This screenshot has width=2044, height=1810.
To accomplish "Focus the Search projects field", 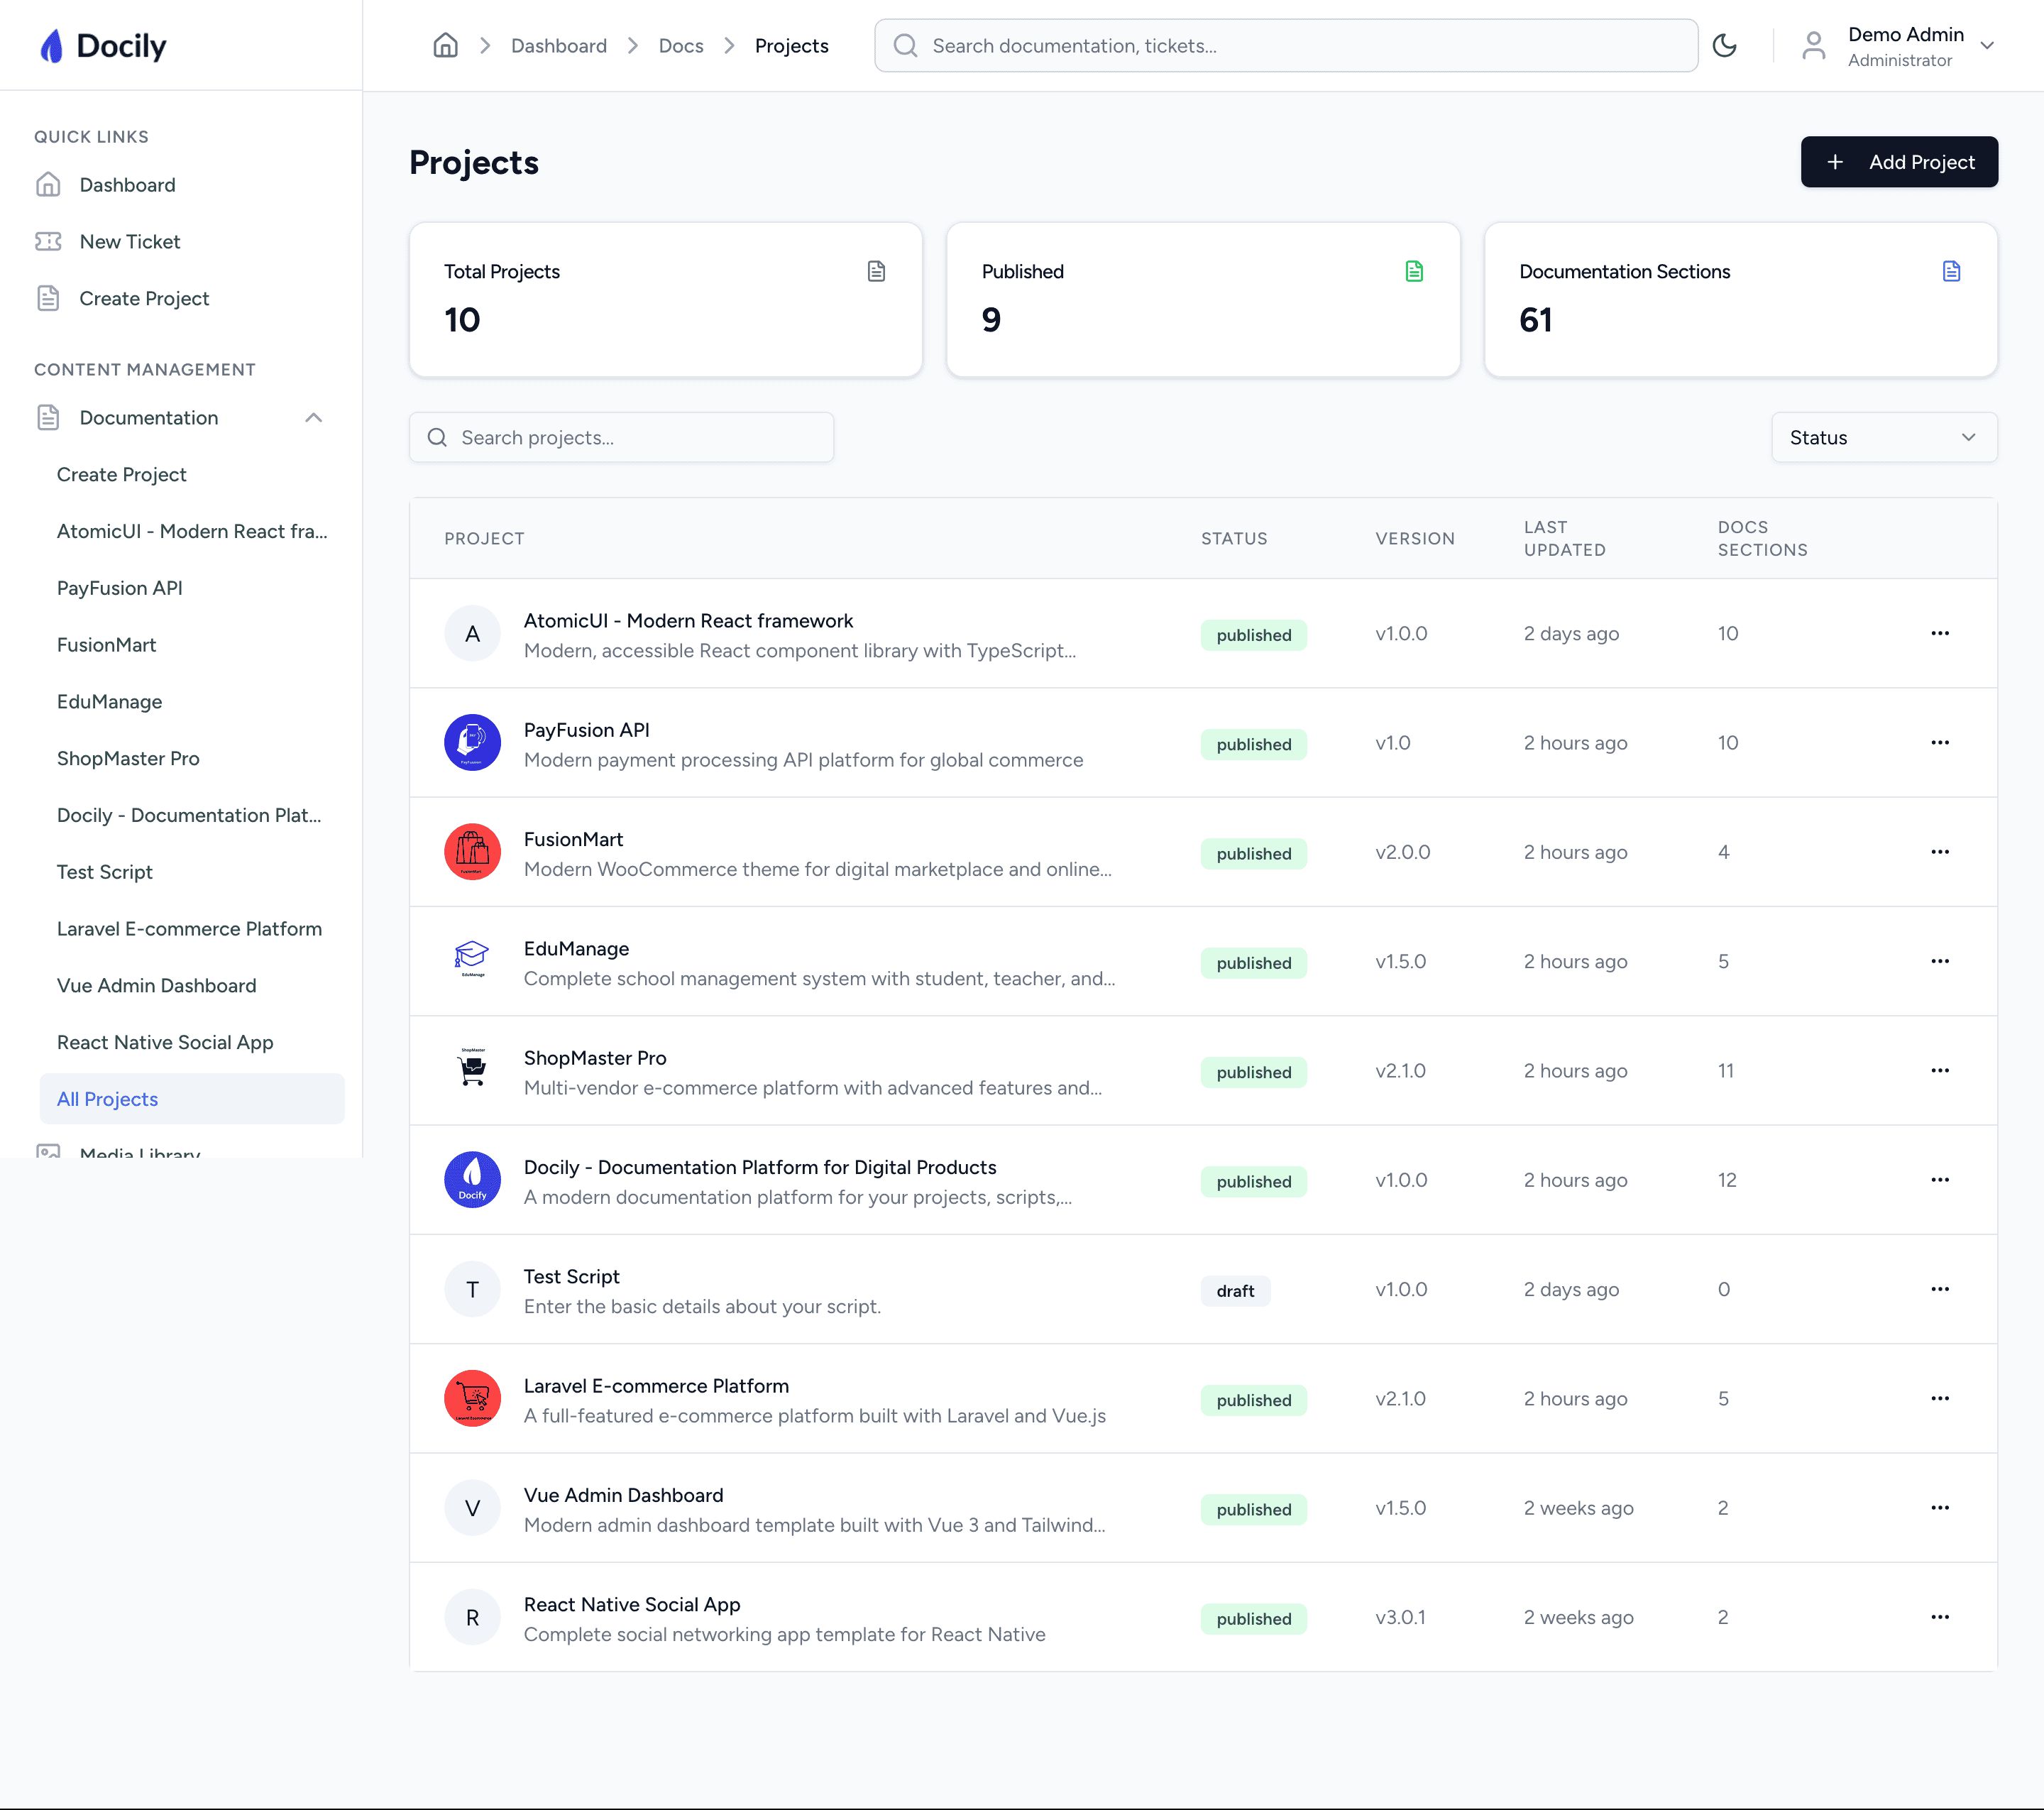I will point(621,437).
